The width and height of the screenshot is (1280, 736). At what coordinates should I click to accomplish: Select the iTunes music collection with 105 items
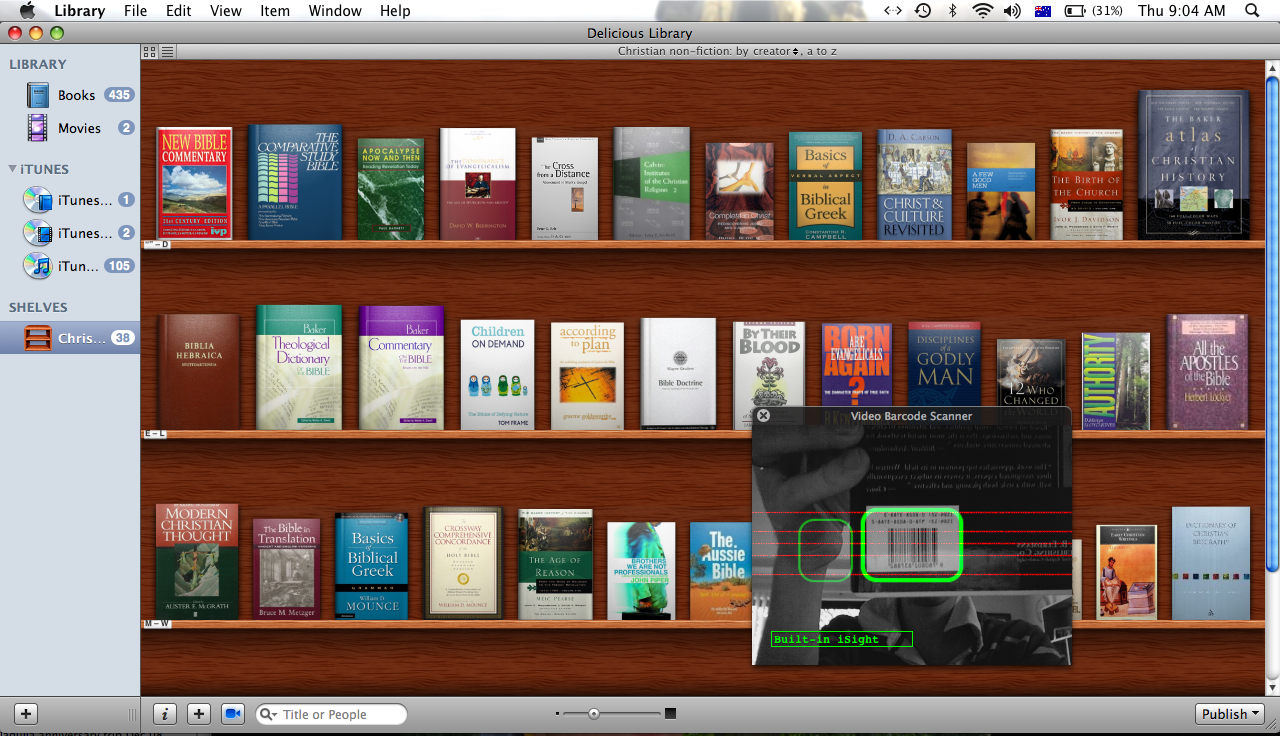pos(78,266)
